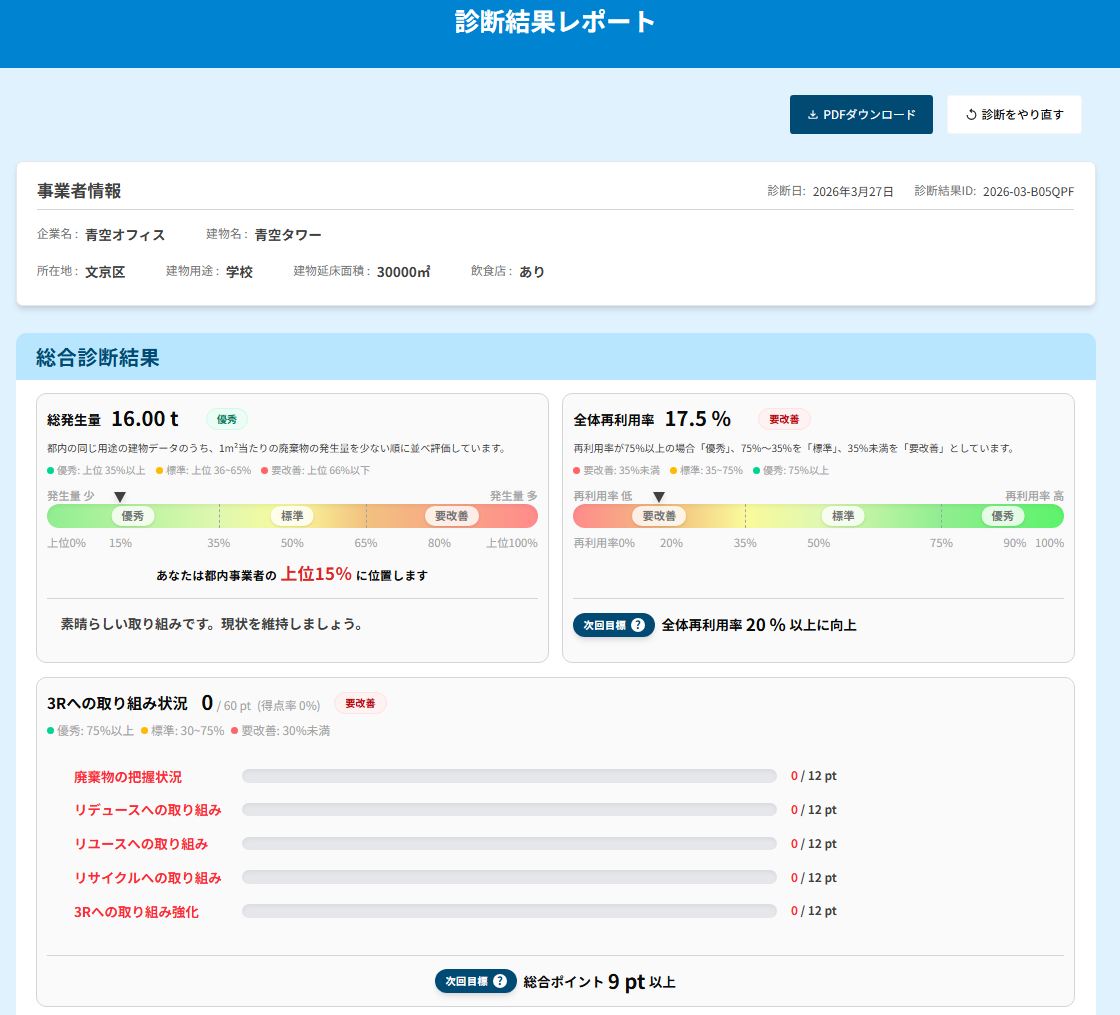Viewport: 1120px width, 1015px height.
Task: Select the リユースへの取り組み category label
Action: 141,844
